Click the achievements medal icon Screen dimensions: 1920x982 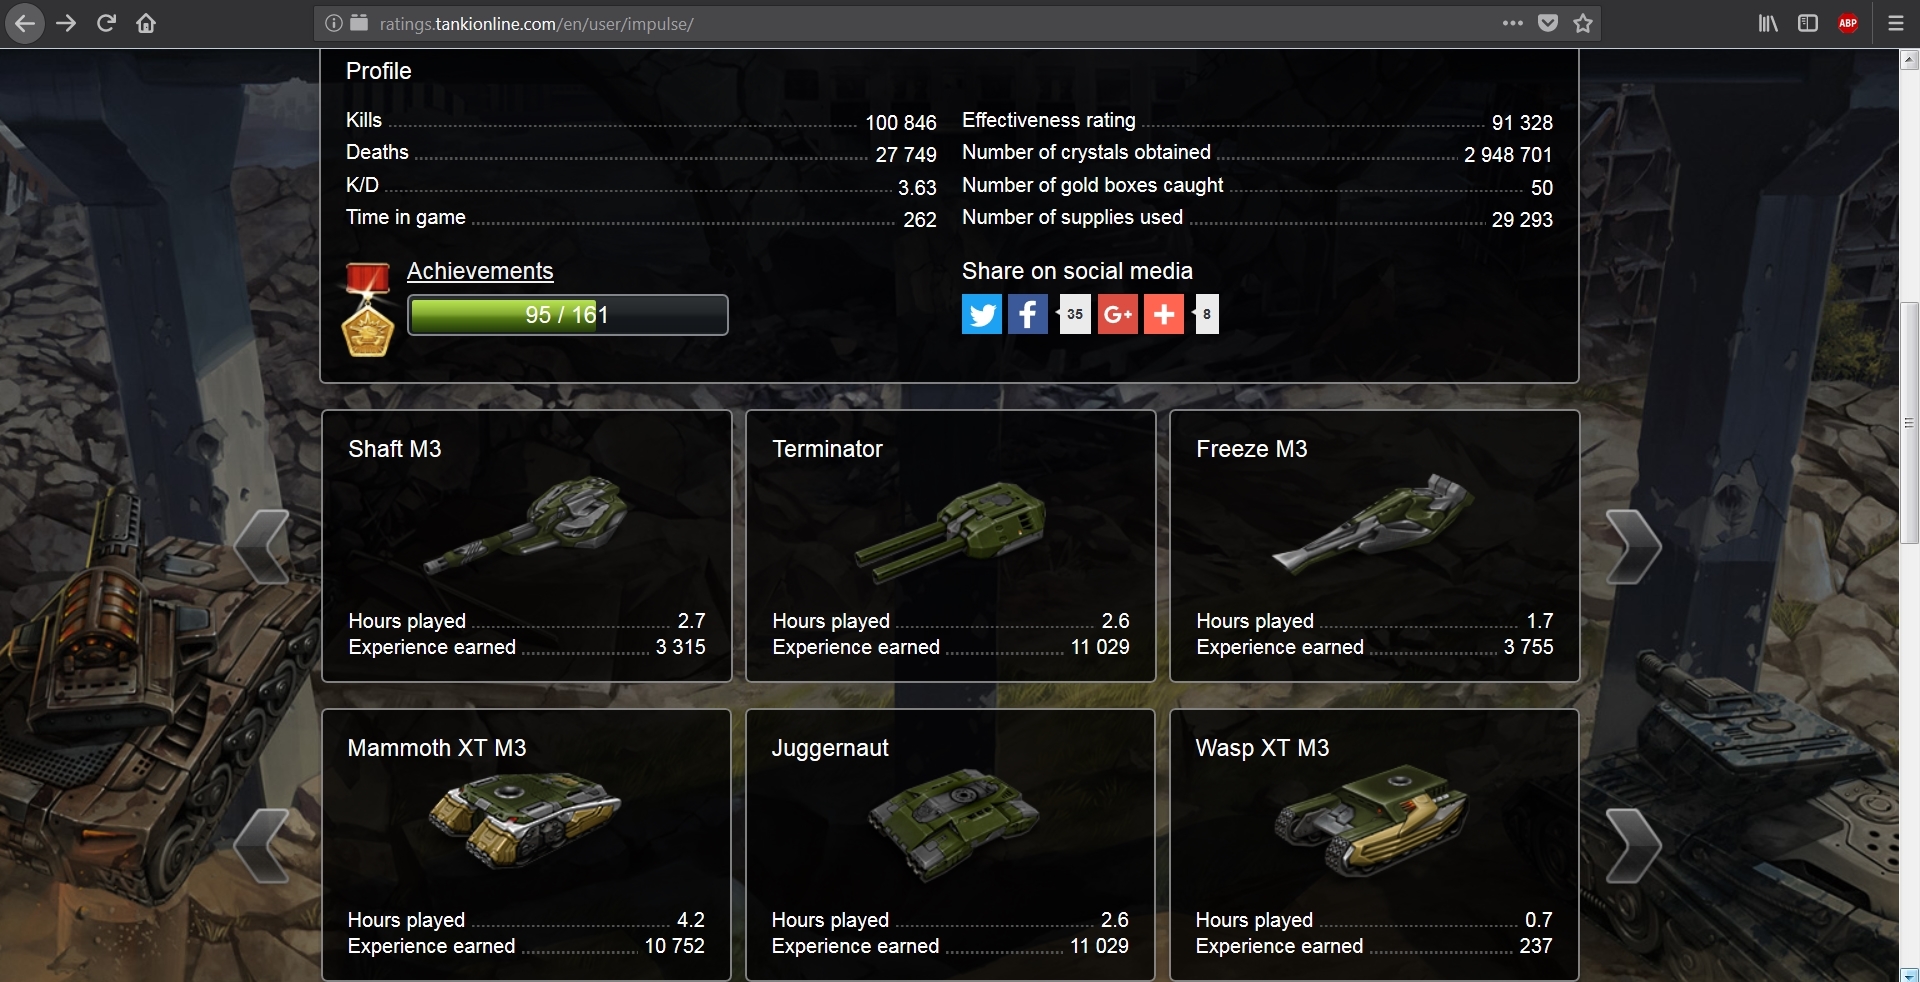368,309
